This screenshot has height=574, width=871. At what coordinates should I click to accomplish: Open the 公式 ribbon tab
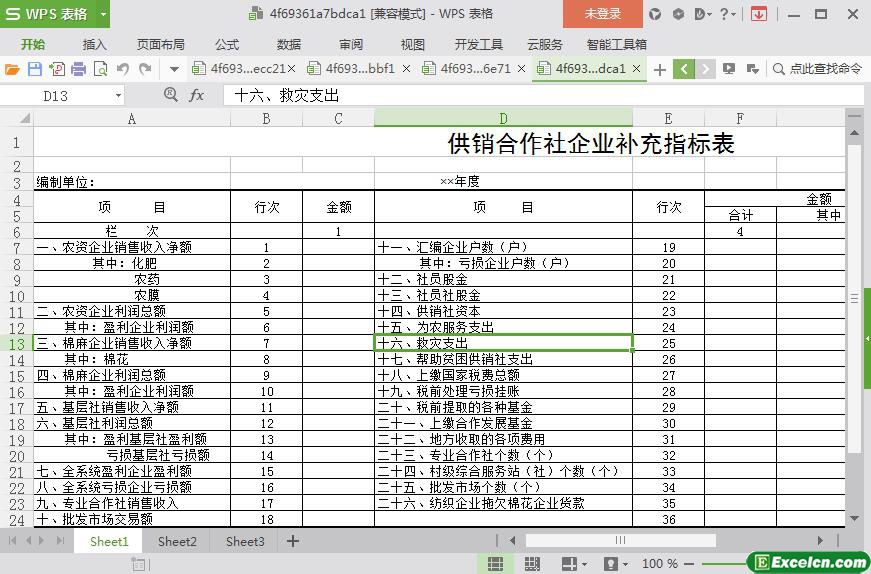click(x=227, y=44)
